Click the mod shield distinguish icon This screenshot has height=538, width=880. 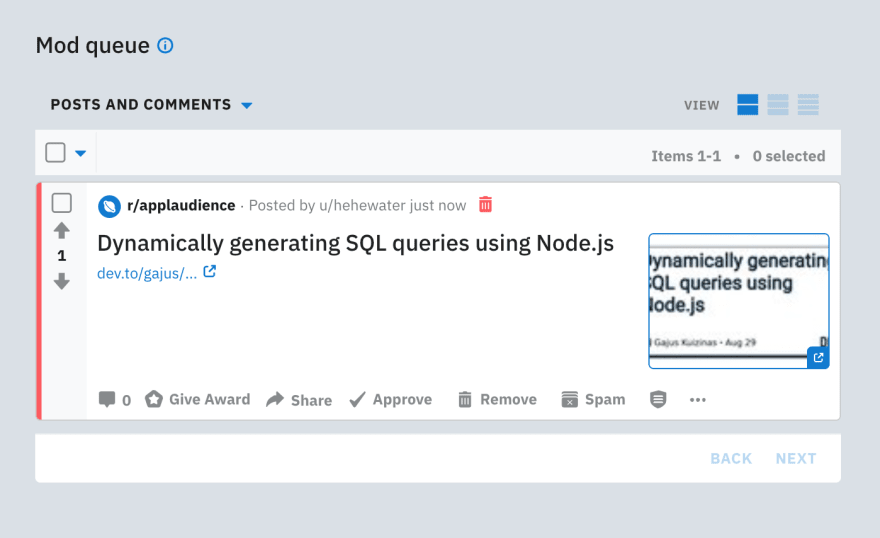coord(658,399)
